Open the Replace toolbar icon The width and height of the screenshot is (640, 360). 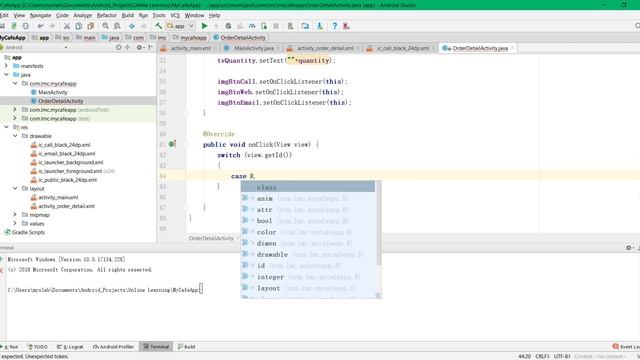click(x=118, y=26)
